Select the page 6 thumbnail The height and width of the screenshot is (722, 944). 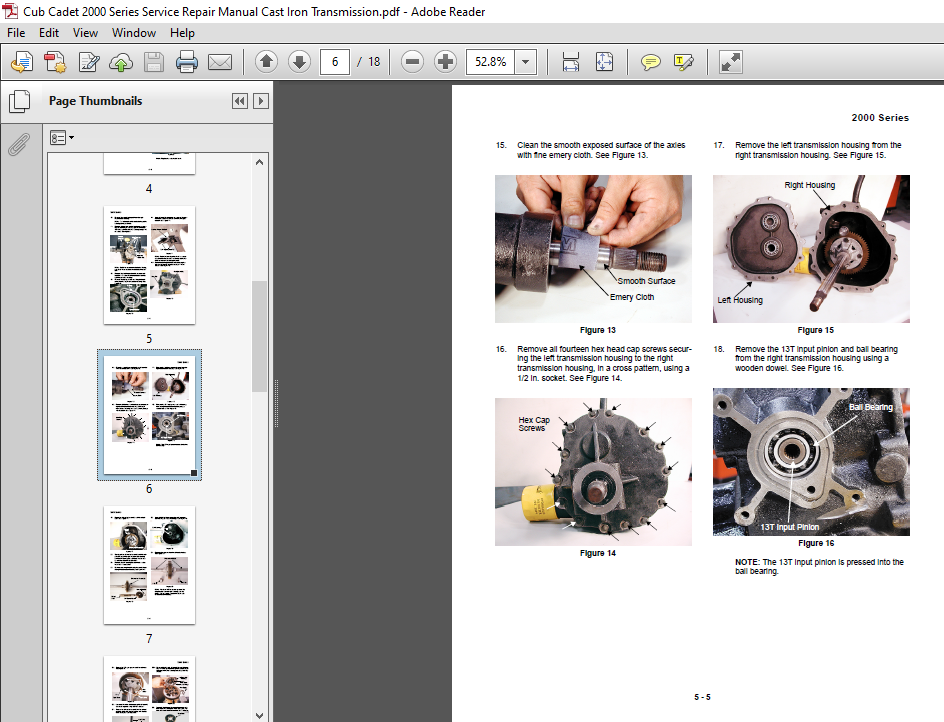point(149,415)
